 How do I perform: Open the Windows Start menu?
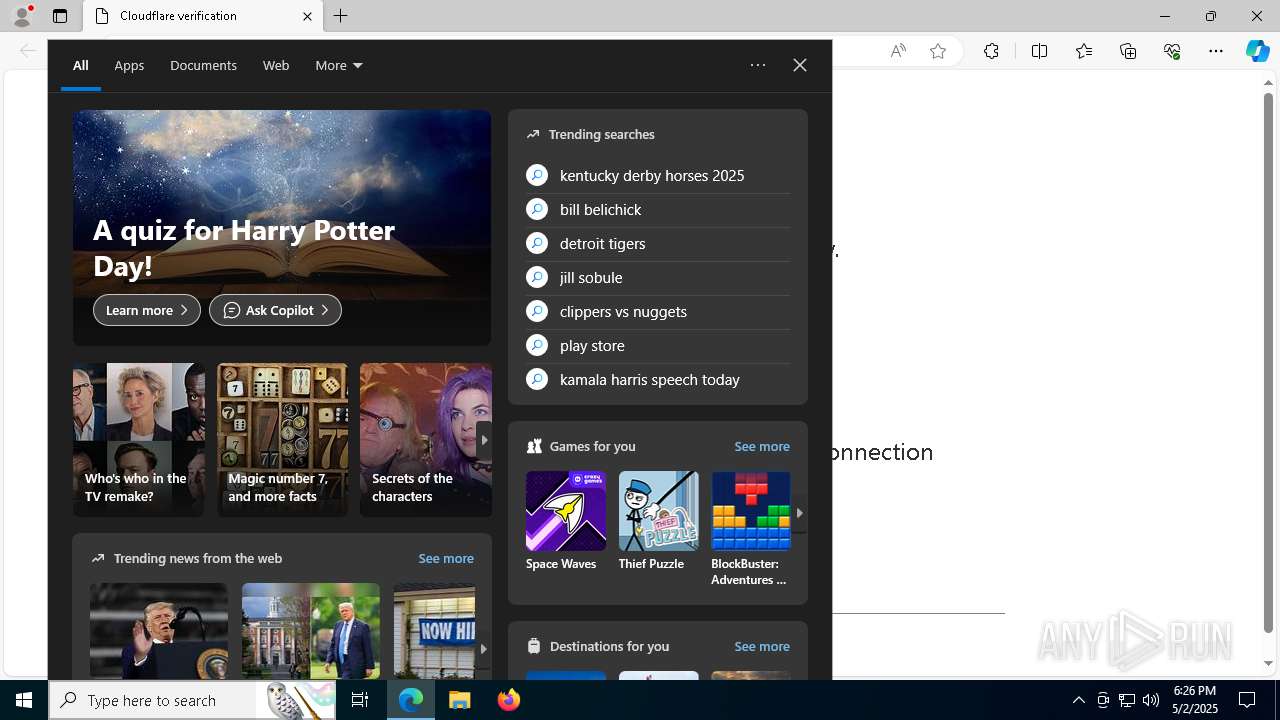pos(24,700)
